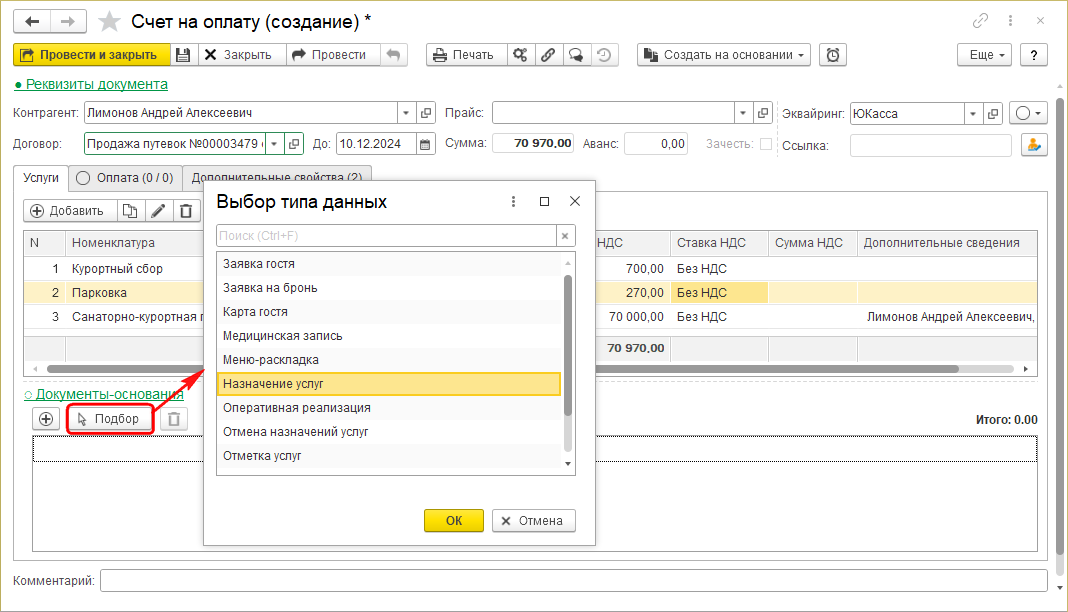Click the chain link icon in toolbar
Viewport: 1068px width, 612px height.
pos(548,55)
